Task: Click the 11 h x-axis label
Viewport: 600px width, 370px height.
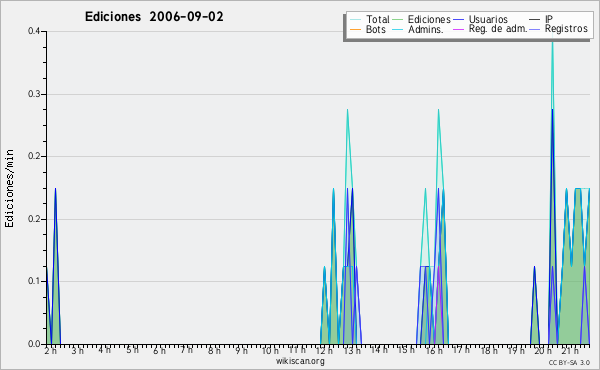Action: coord(297,350)
